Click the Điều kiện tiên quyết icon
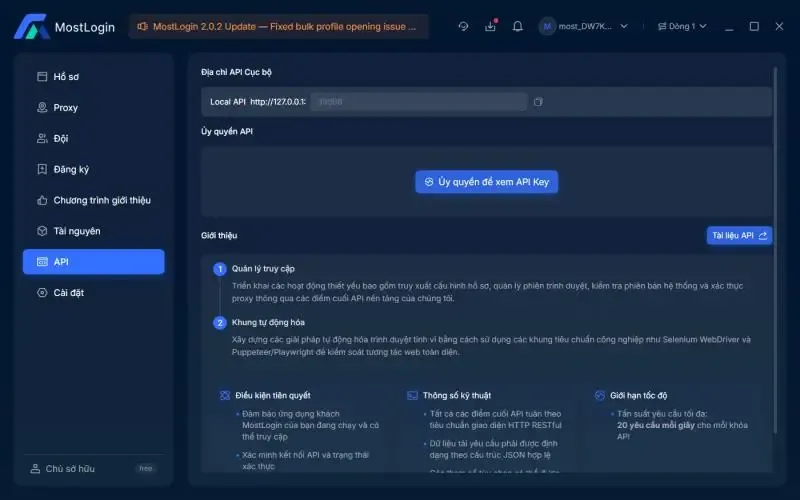Screen dimensions: 800x500 [x=225, y=395]
